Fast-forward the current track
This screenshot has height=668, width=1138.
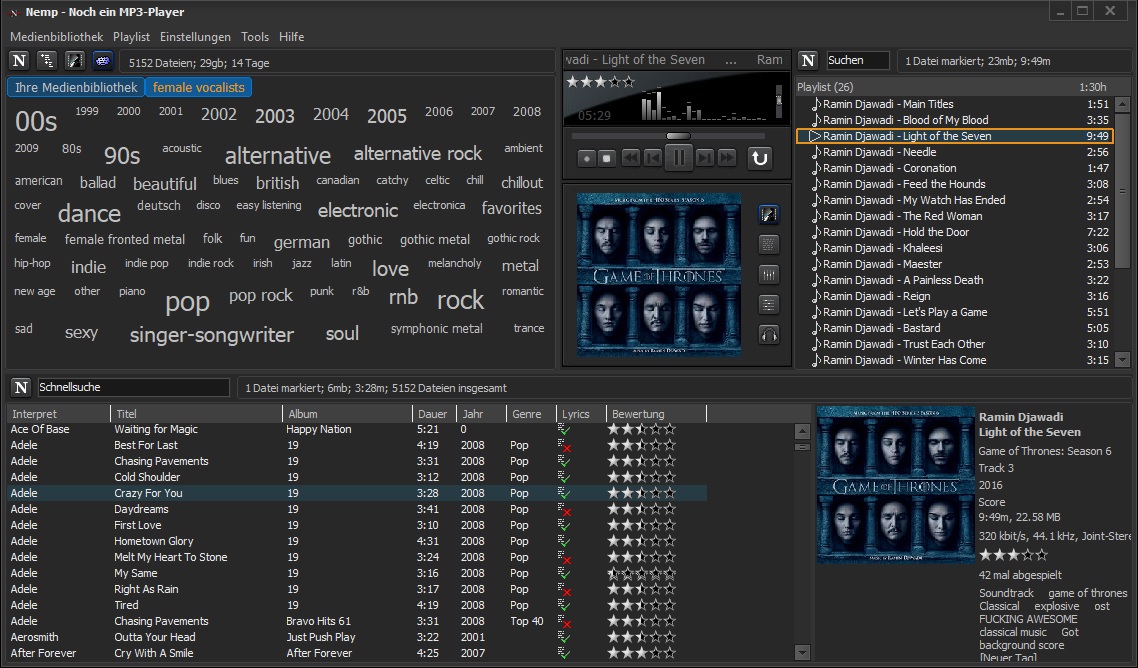coord(726,158)
